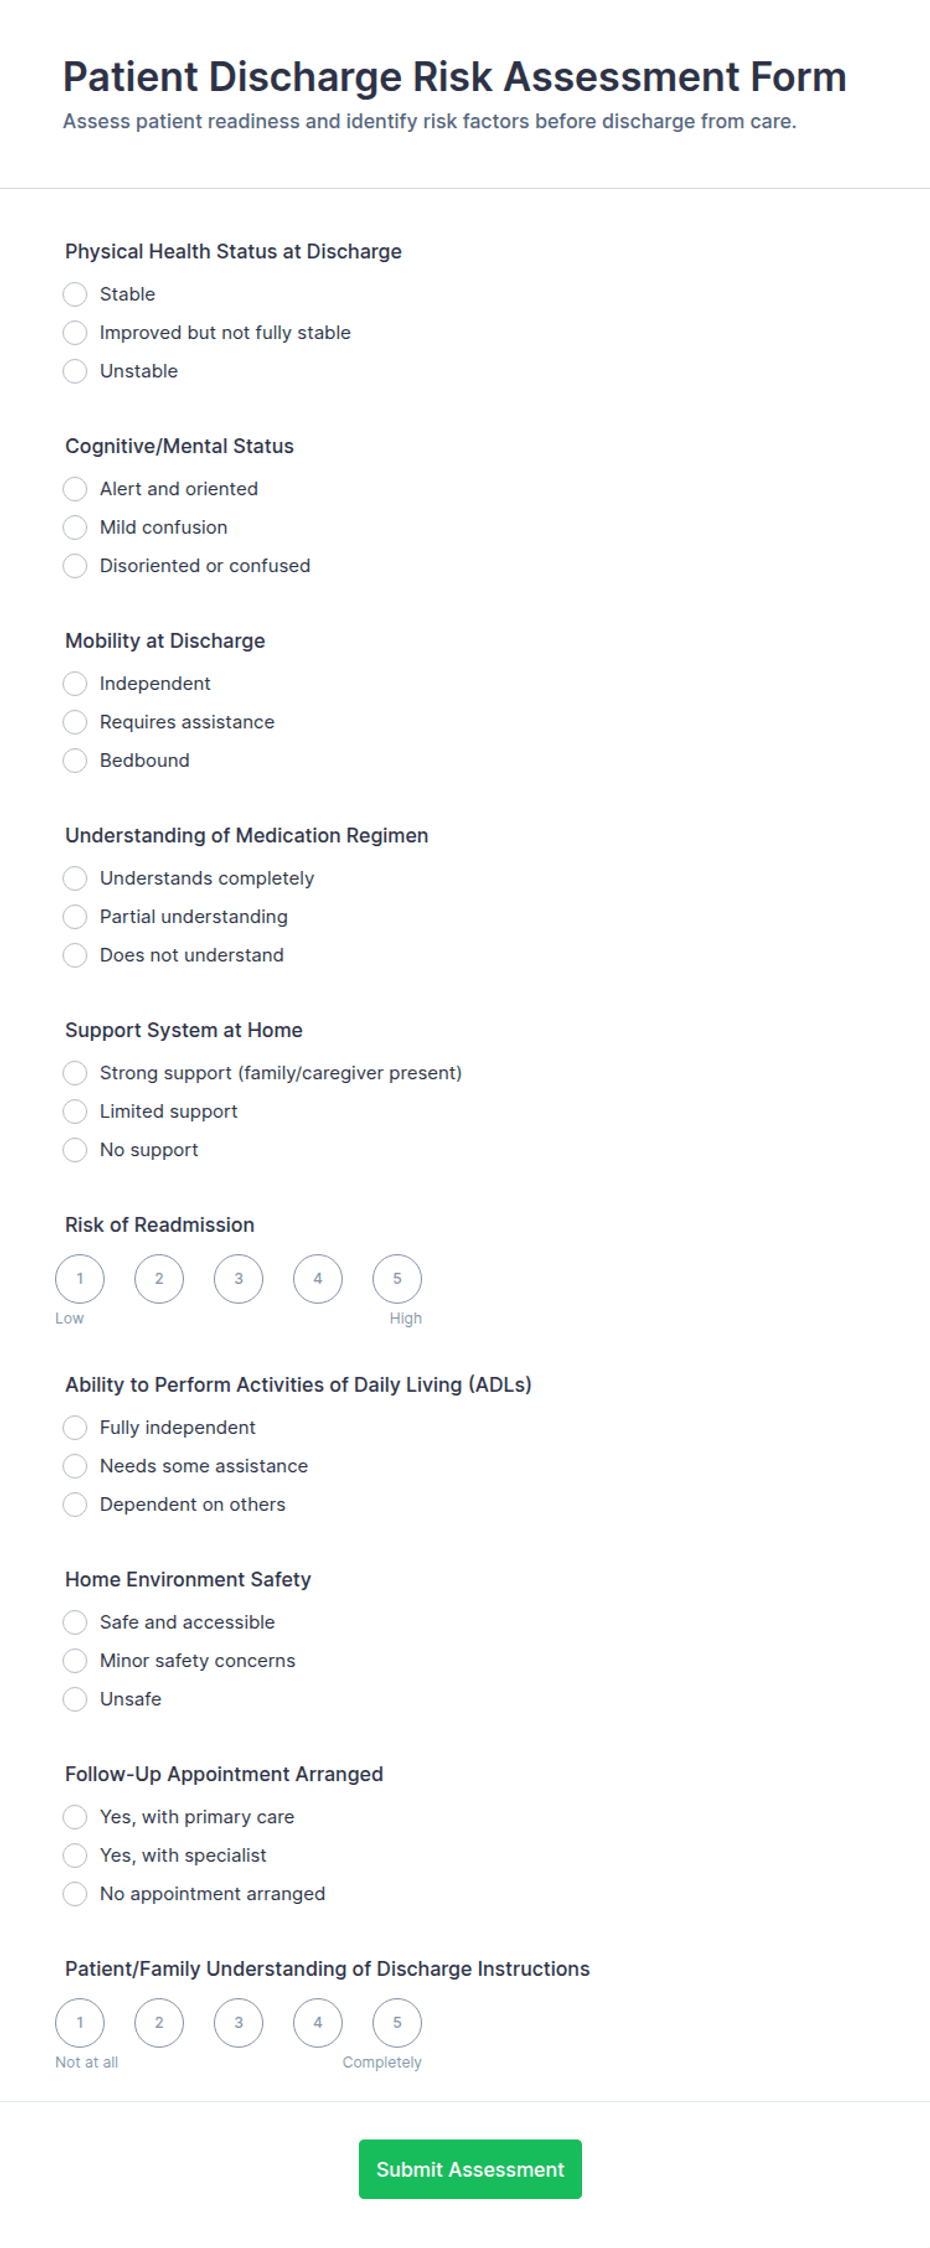Select "Unstable" under Physical Health Status
Image resolution: width=930 pixels, height=2248 pixels.
pos(75,371)
